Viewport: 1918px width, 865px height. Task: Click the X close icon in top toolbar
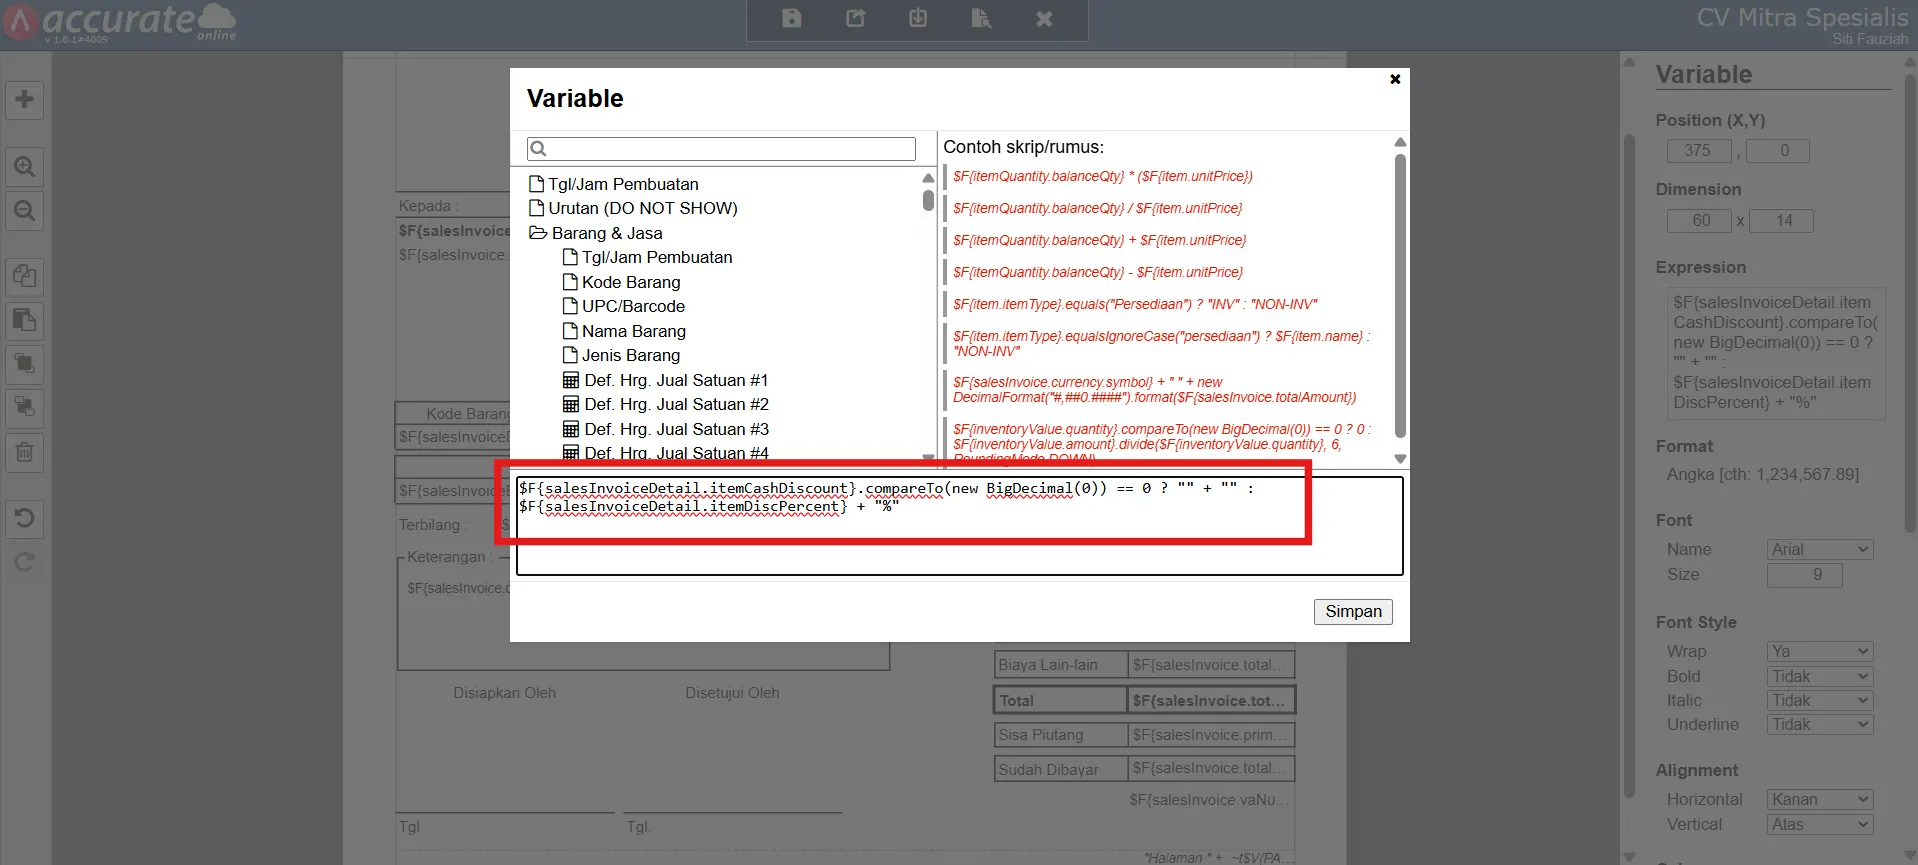point(1044,18)
